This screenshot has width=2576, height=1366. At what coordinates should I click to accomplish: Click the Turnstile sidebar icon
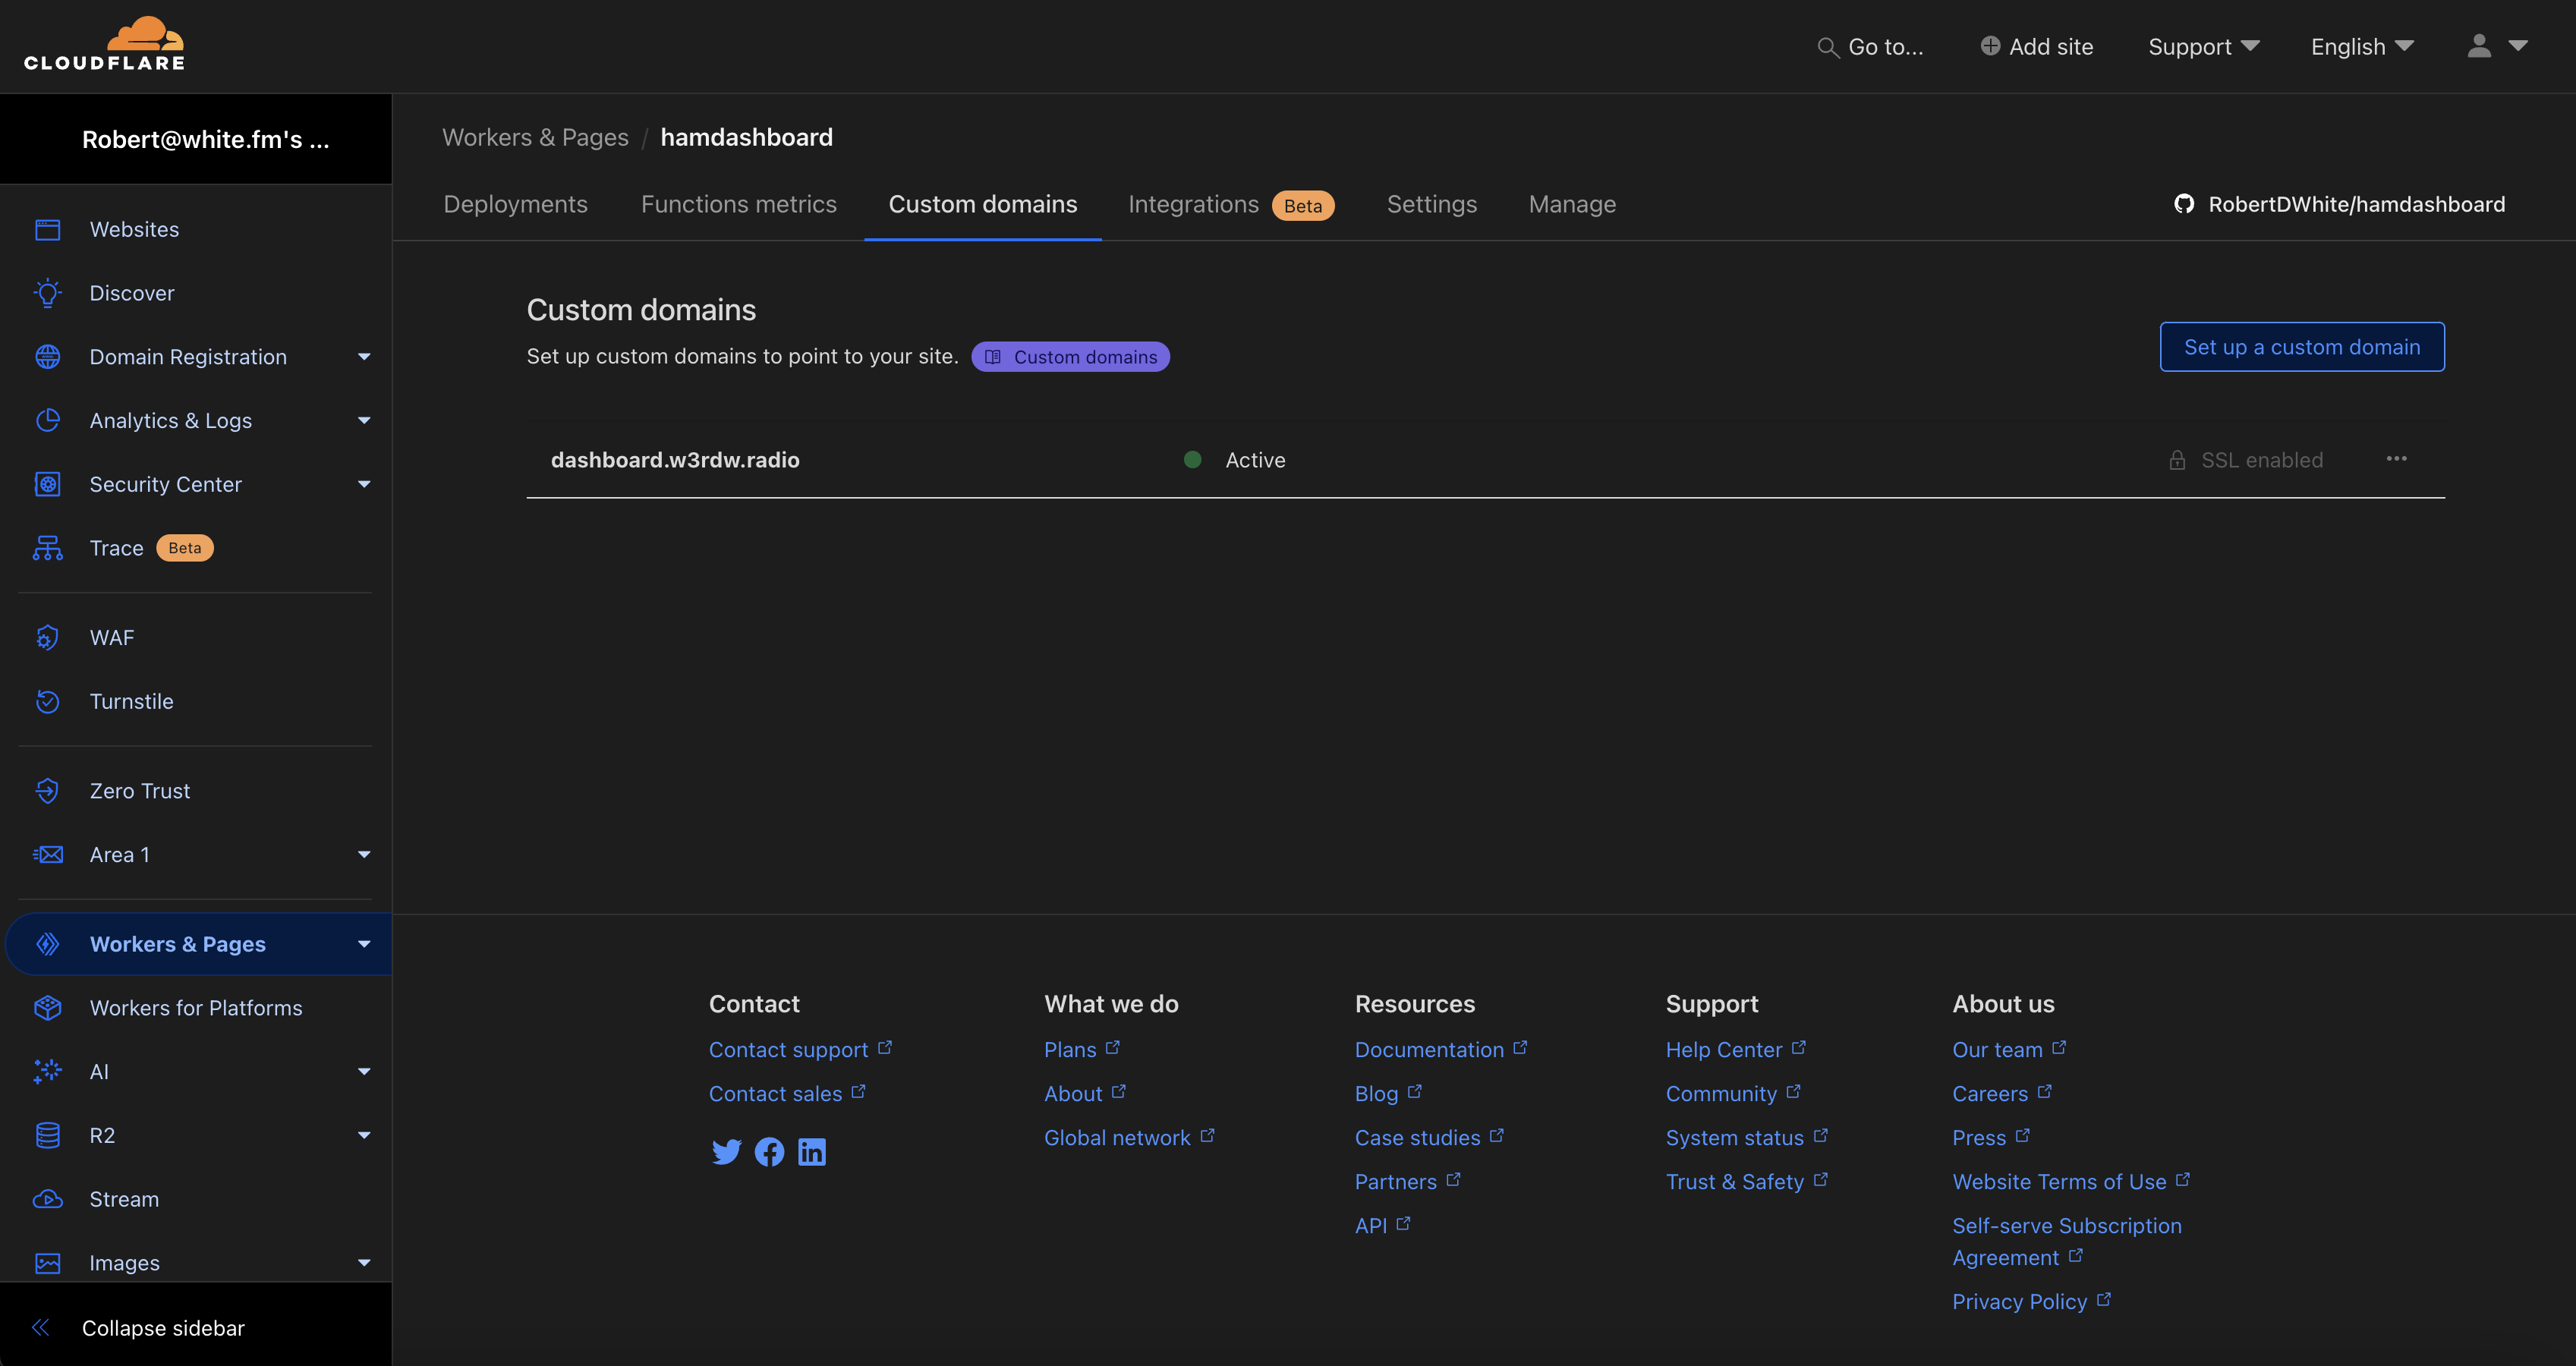47,701
